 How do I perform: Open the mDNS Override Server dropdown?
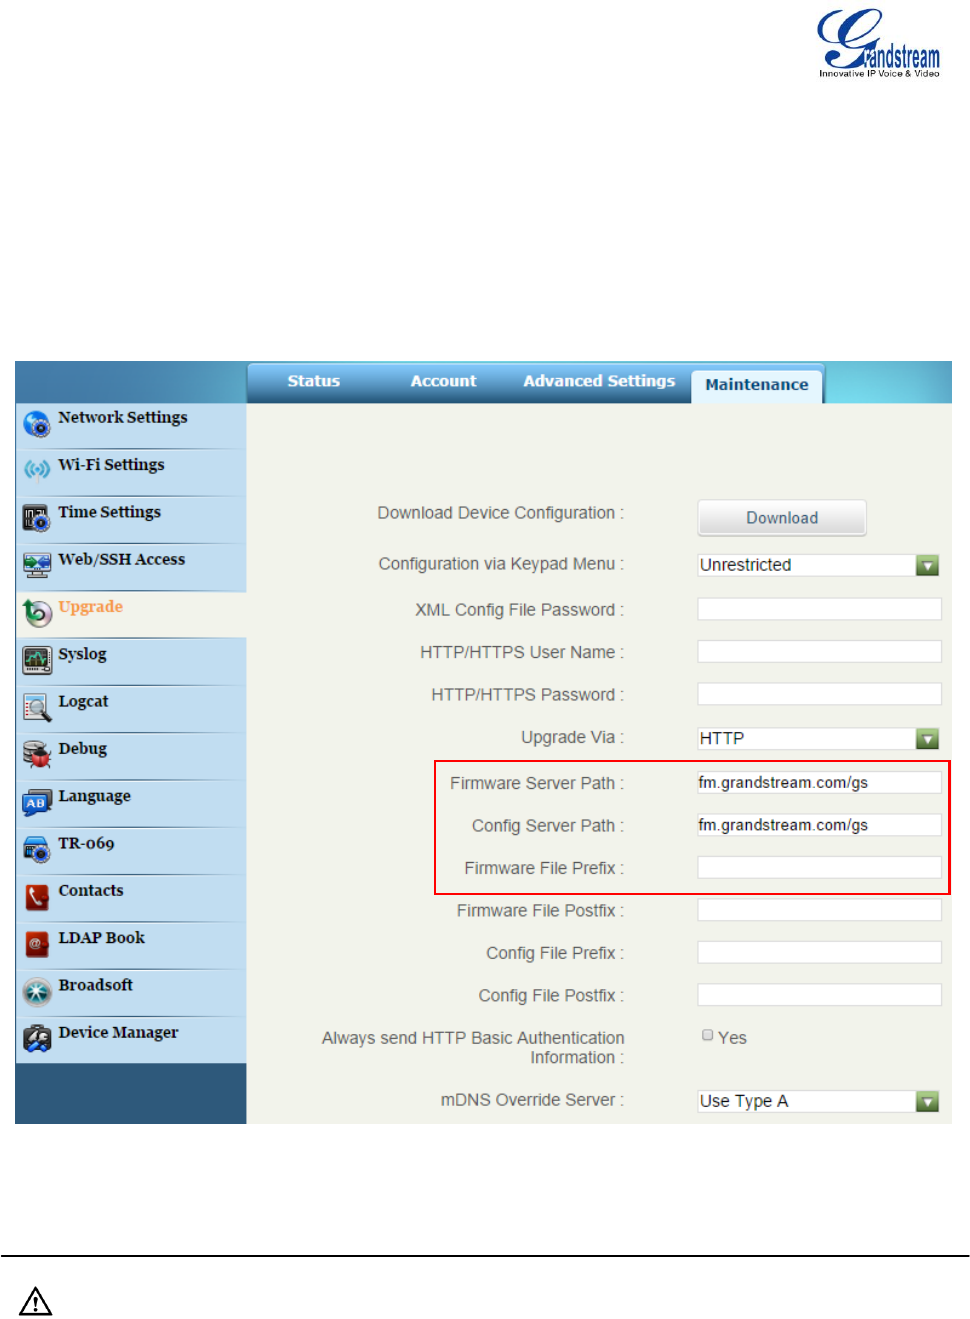(x=819, y=1101)
